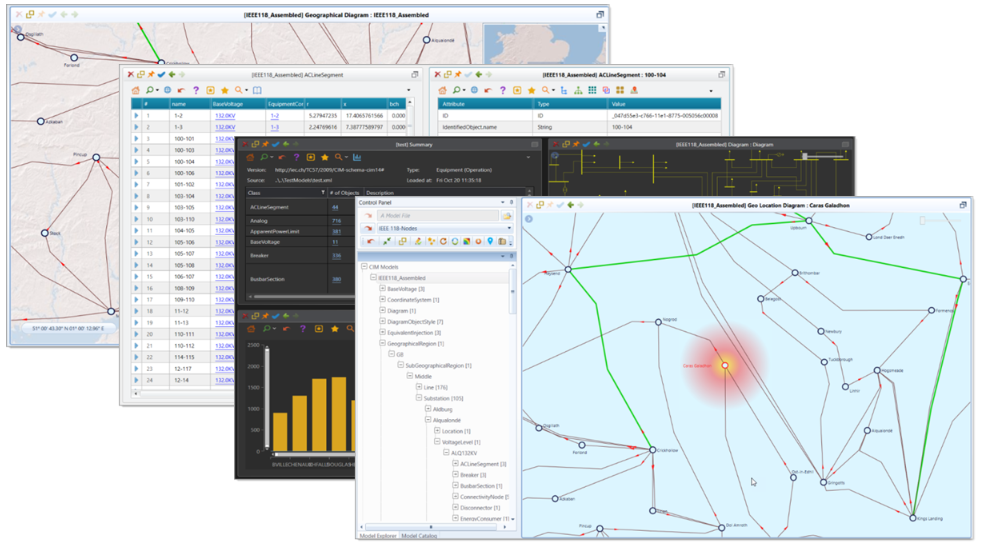This screenshot has width=982, height=545.
Task: Click green back arrow in Geo Location Diagram window
Action: (570, 205)
